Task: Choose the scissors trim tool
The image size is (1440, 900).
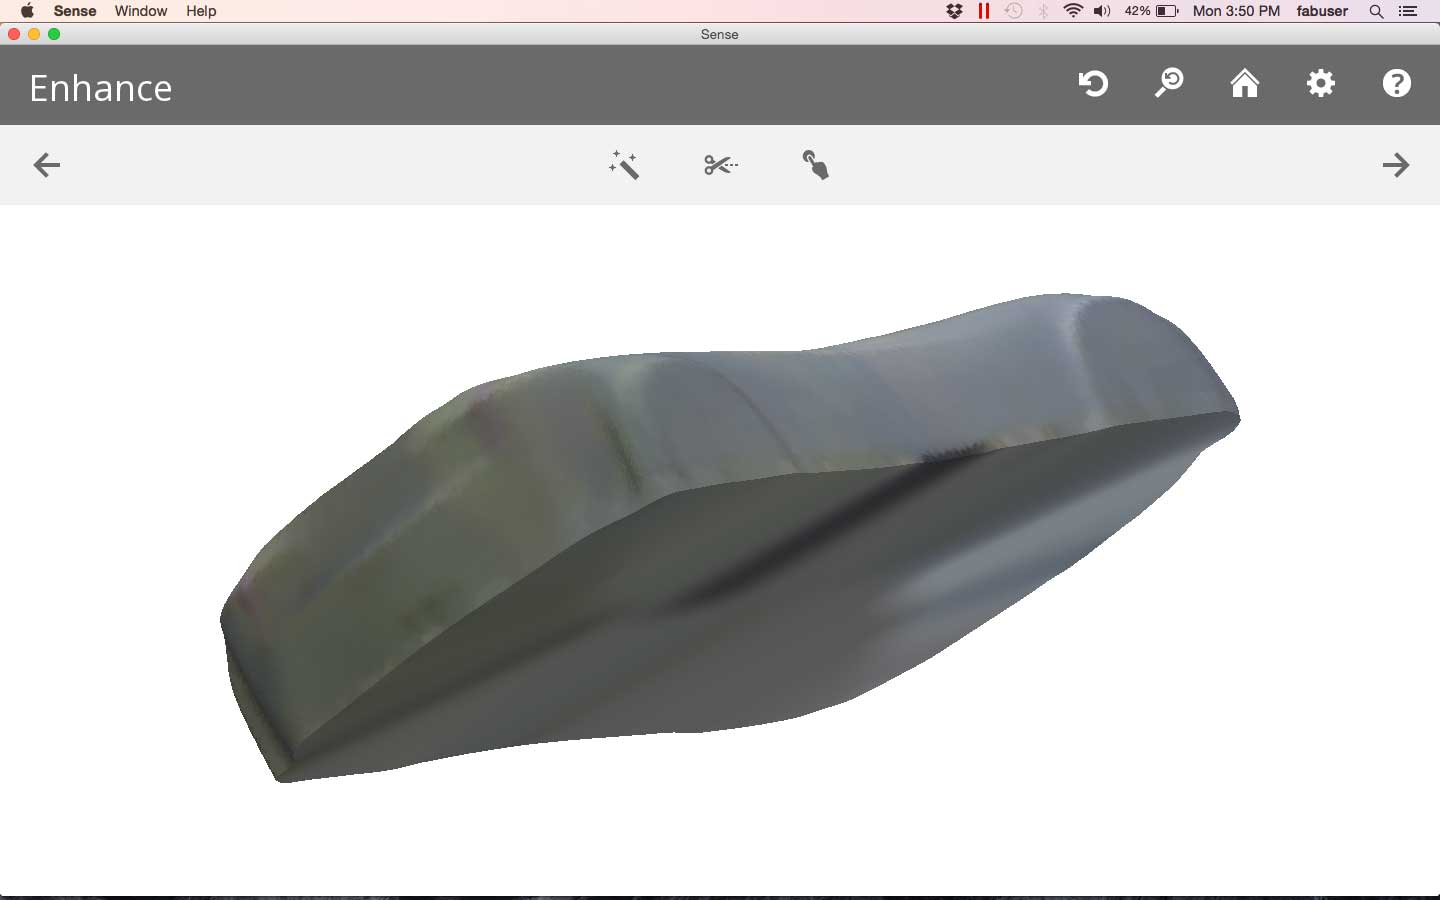Action: (720, 165)
